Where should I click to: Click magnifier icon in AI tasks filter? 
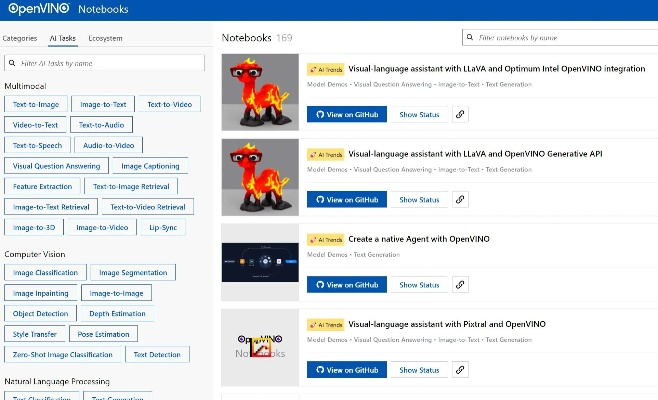pyautogui.click(x=14, y=62)
